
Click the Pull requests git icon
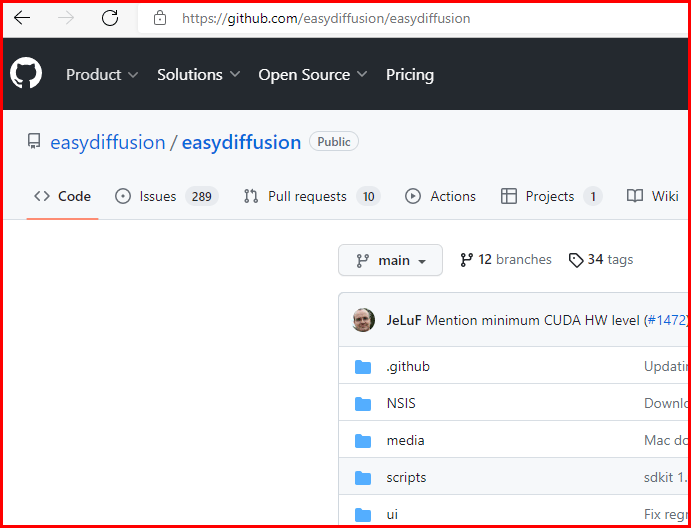[251, 196]
